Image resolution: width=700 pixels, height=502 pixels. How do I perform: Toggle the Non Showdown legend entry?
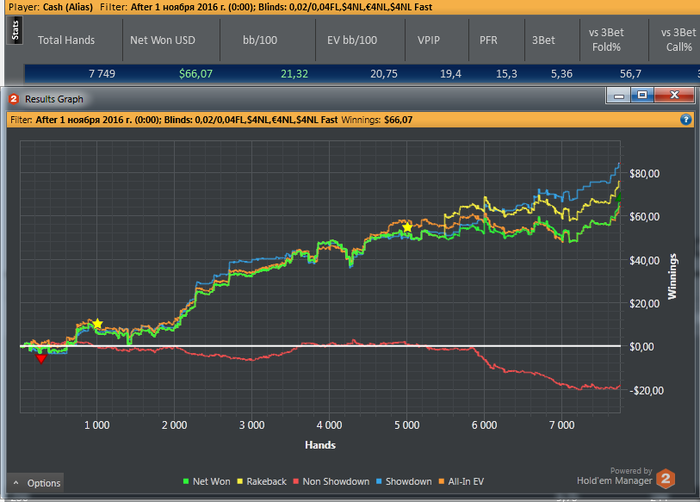331,481
